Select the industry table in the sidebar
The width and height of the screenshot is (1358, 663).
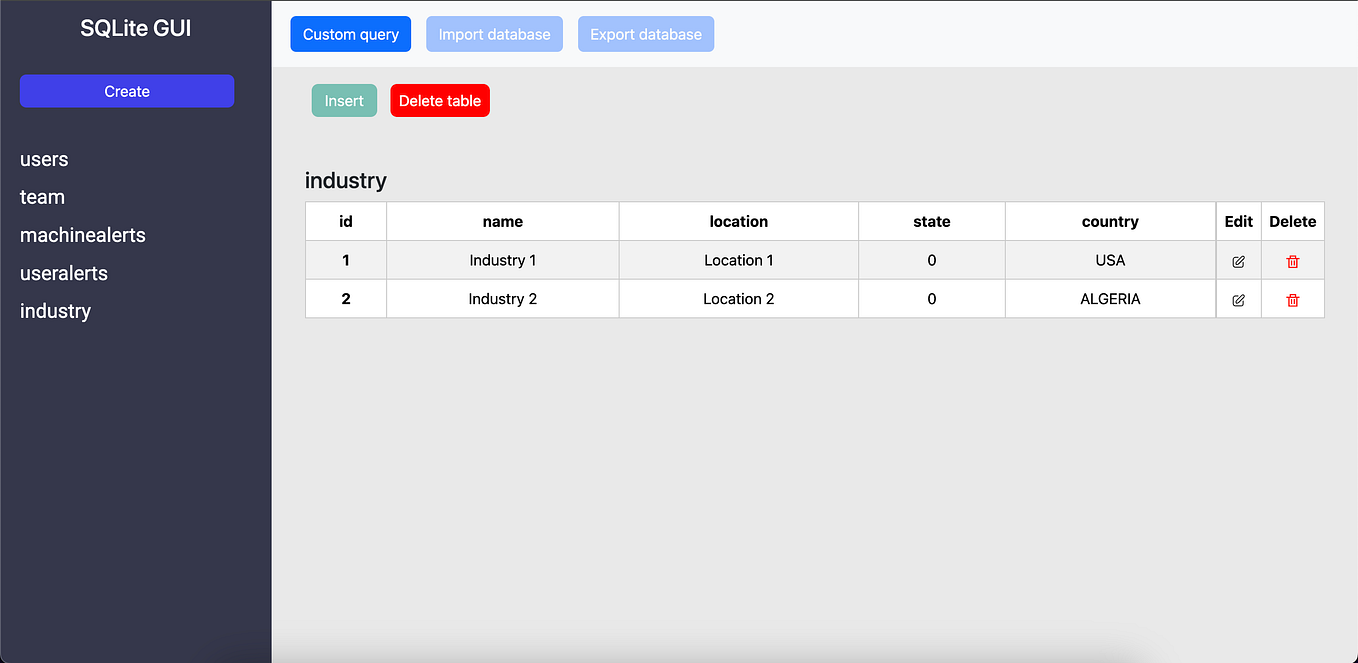55,311
